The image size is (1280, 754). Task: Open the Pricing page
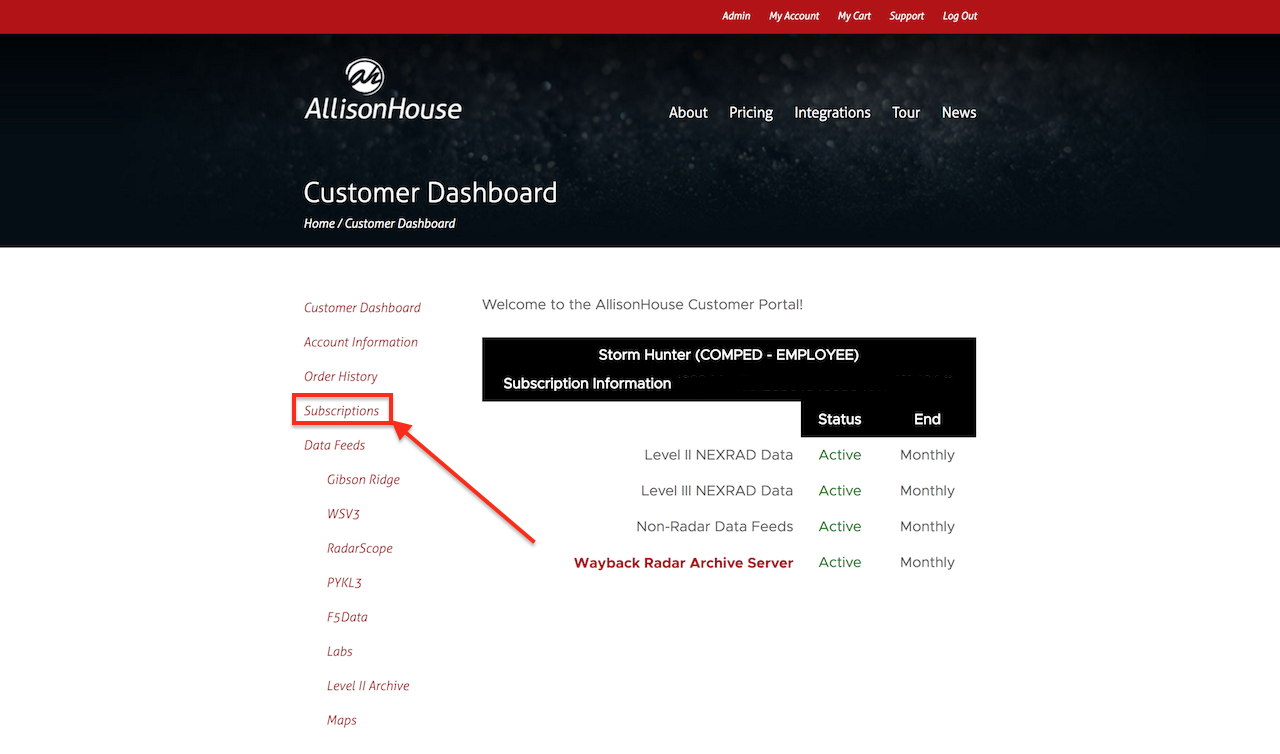tap(751, 113)
